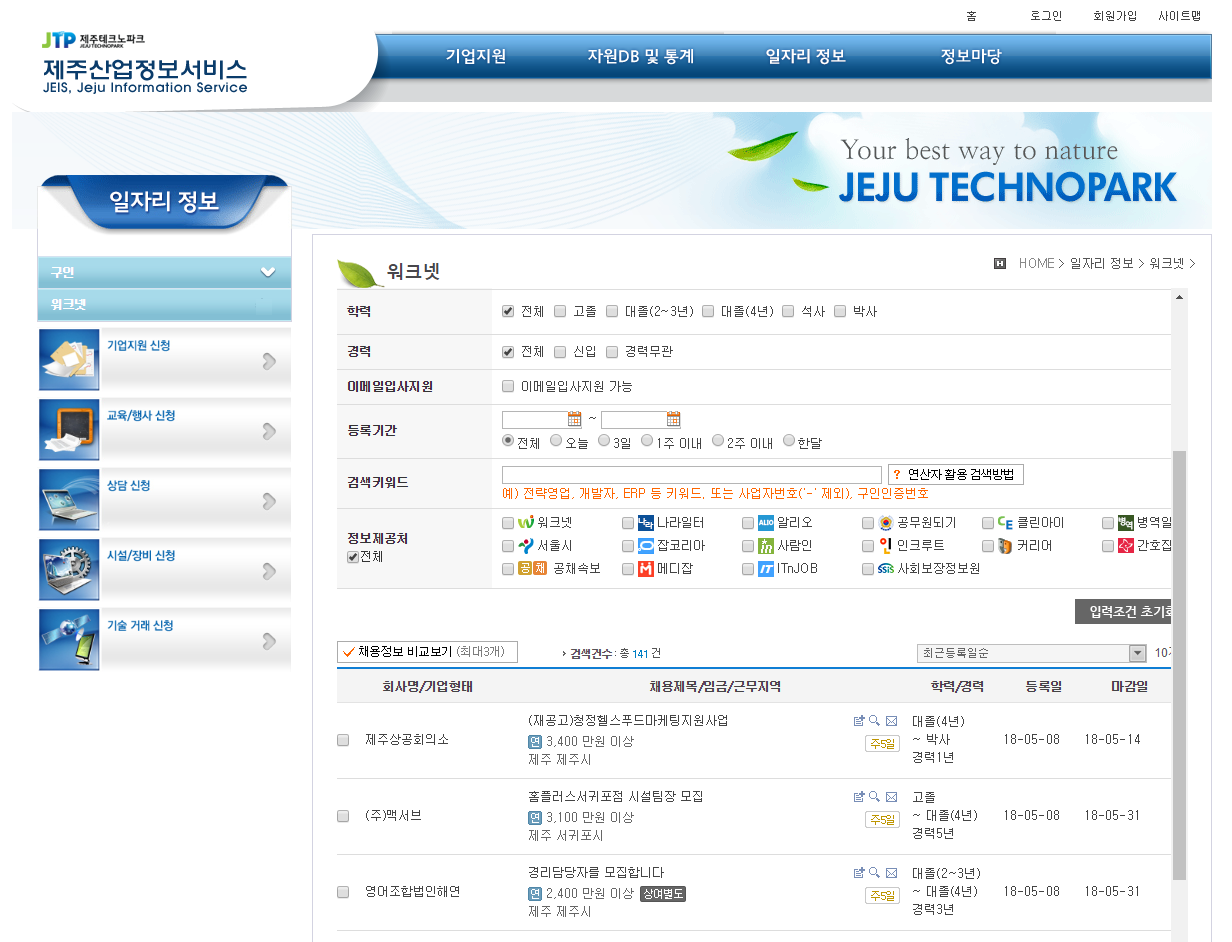
Task: Open the 최근등록일순 sort dropdown
Action: 1031,653
